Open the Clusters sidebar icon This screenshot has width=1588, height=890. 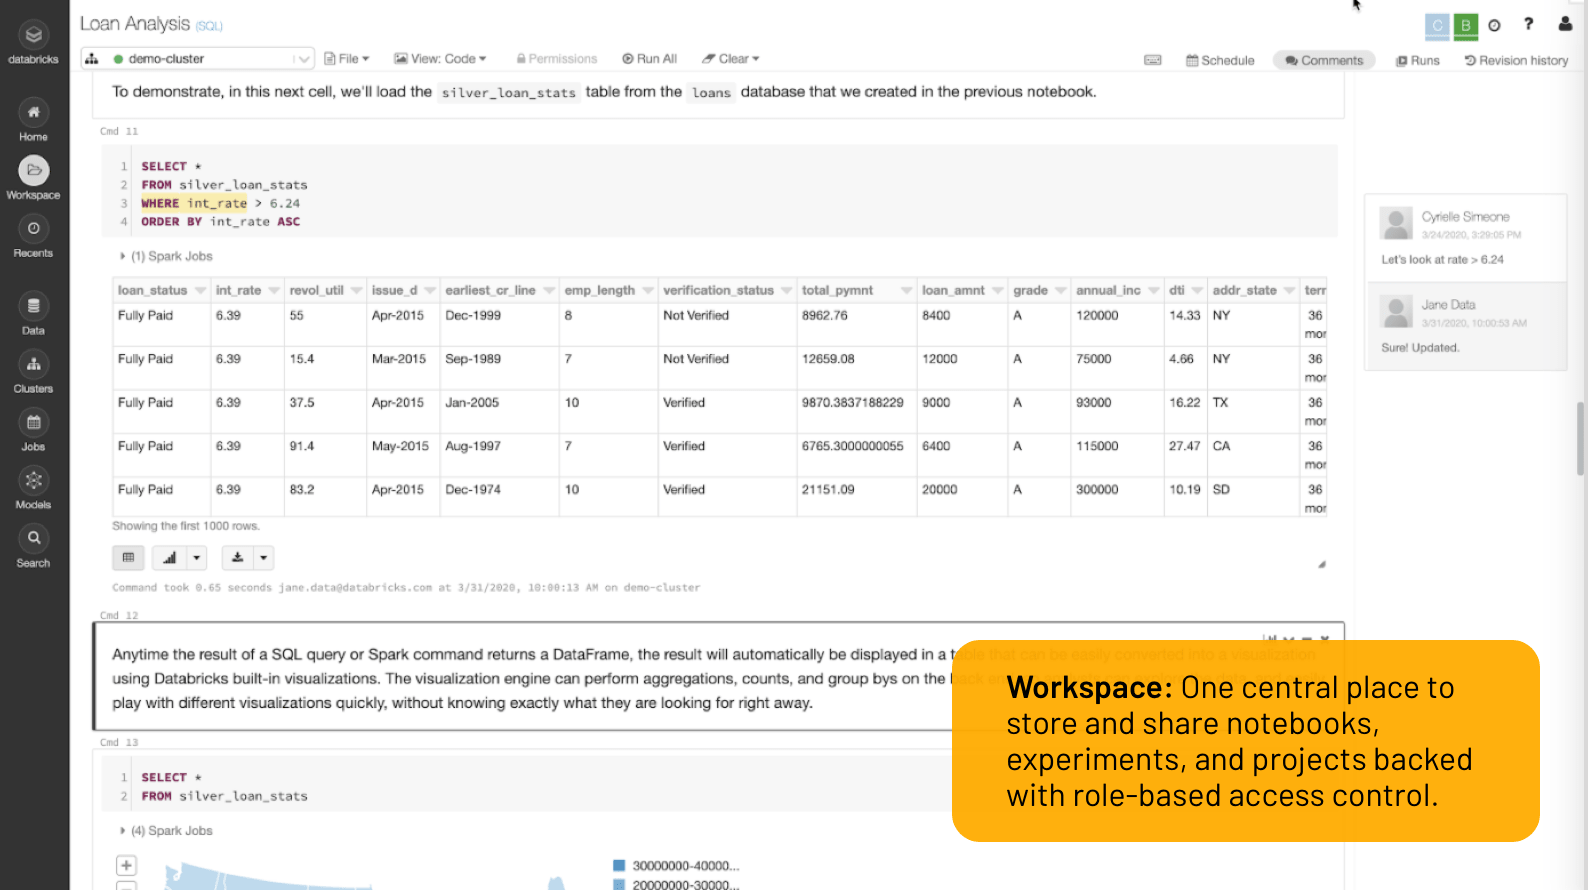click(x=33, y=365)
